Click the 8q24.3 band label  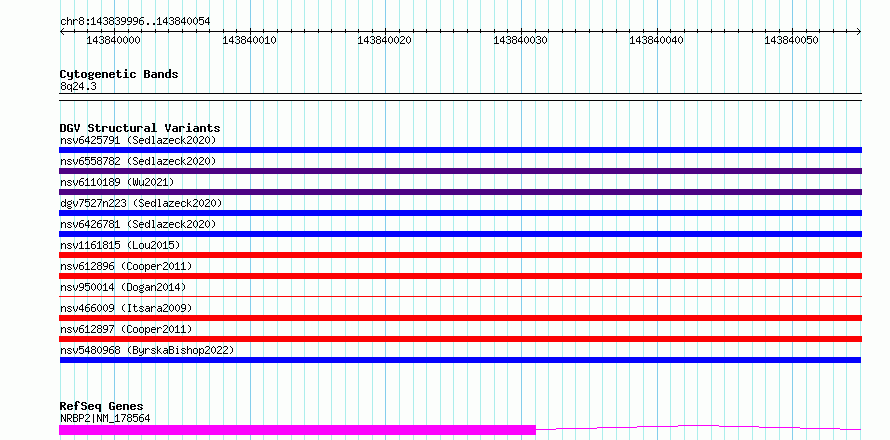pyautogui.click(x=78, y=87)
